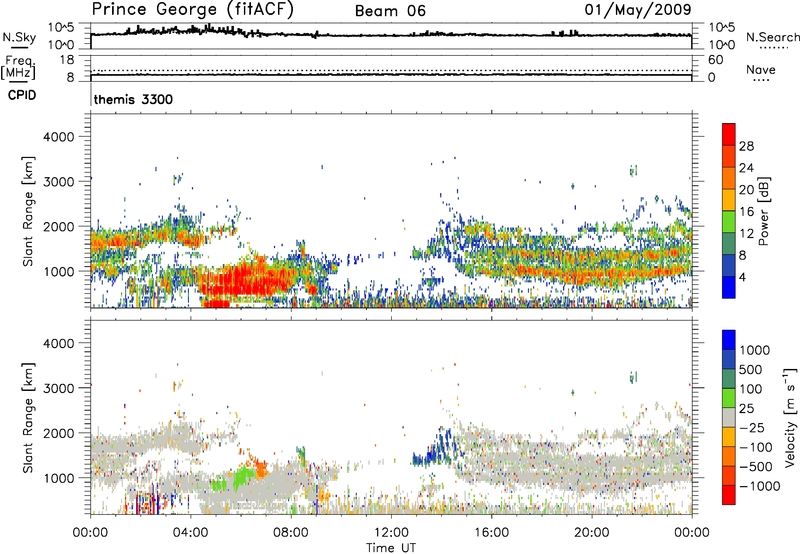The image size is (800, 554).
Task: Click the '16:00' time axis label
Action: pos(491,533)
